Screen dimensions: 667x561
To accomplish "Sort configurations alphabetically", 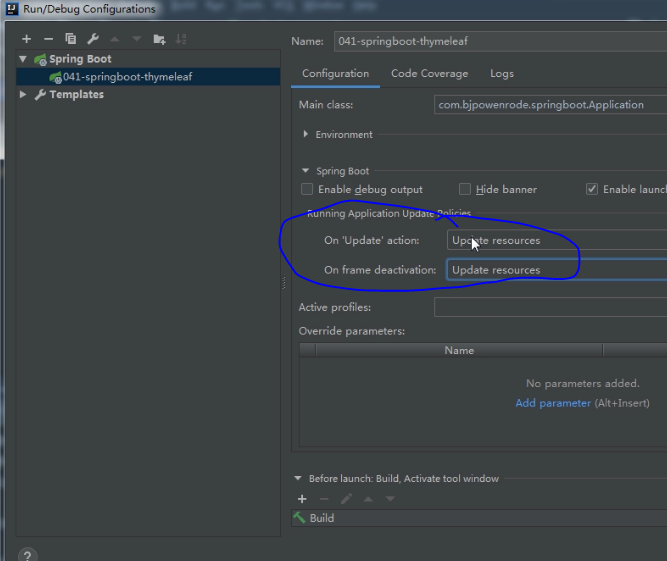I will (181, 39).
